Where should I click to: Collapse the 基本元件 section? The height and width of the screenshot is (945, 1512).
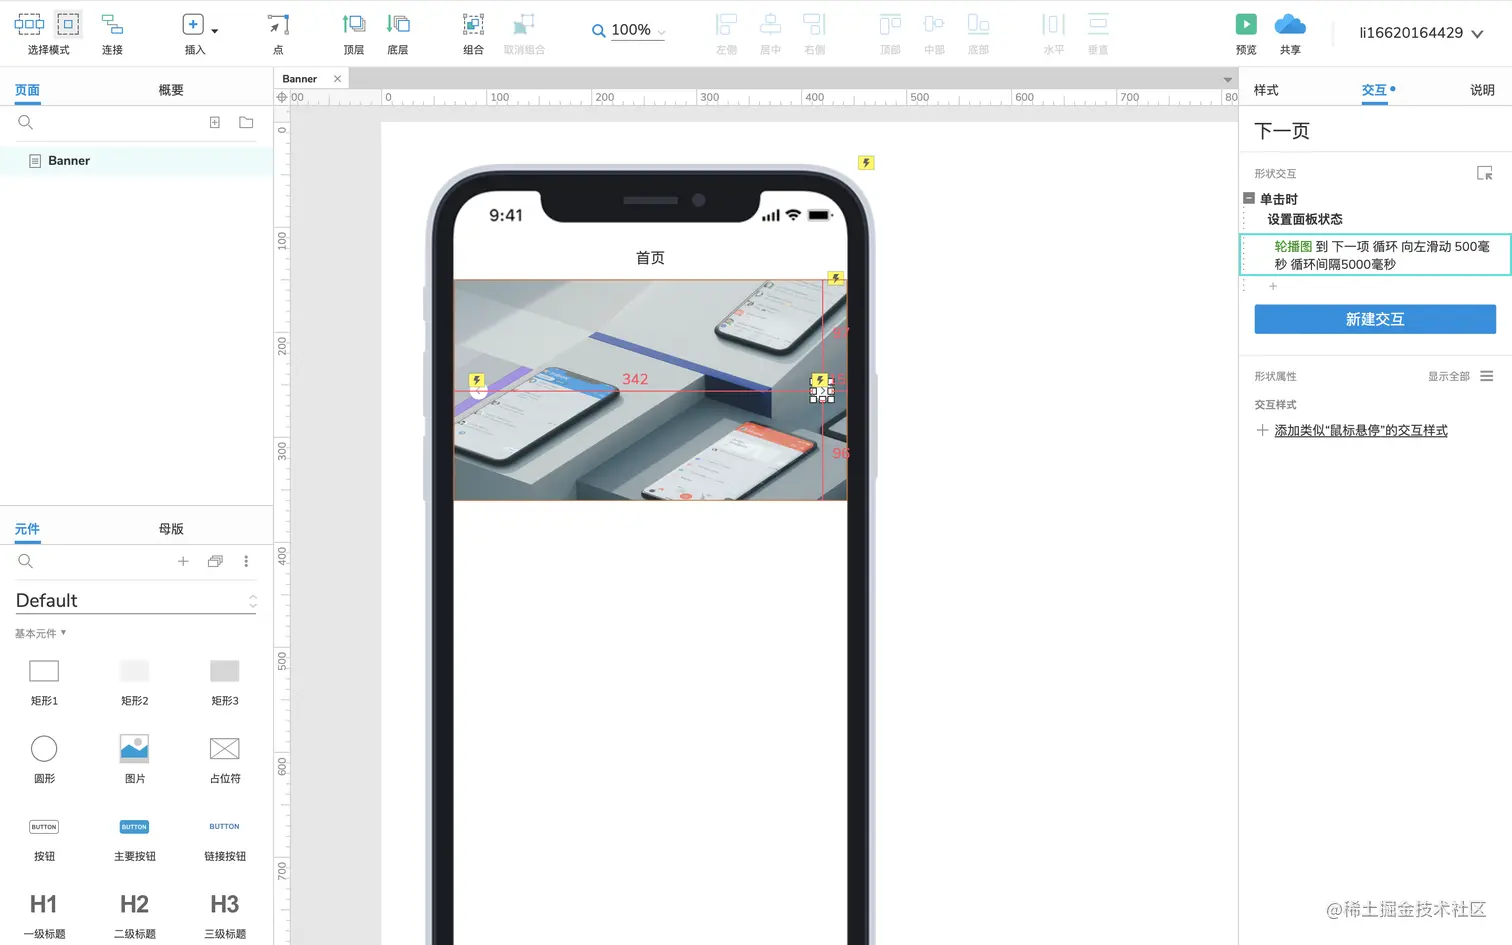tap(40, 633)
